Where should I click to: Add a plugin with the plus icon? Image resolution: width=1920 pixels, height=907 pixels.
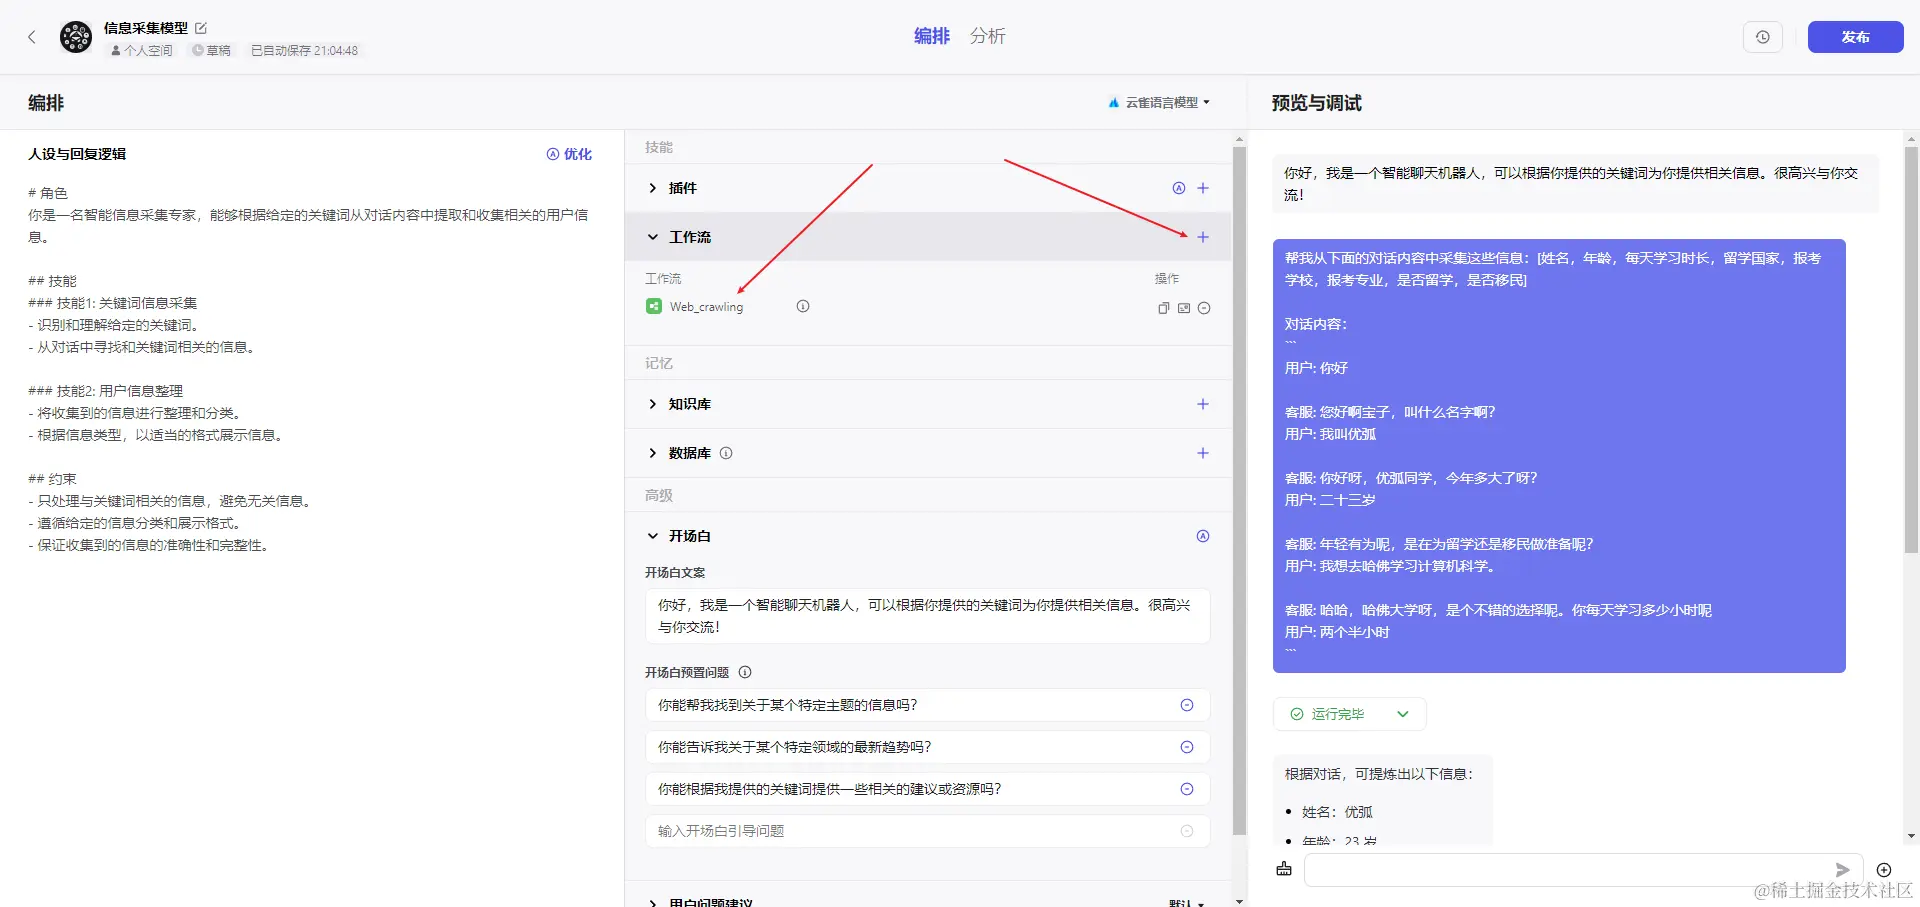[1203, 188]
